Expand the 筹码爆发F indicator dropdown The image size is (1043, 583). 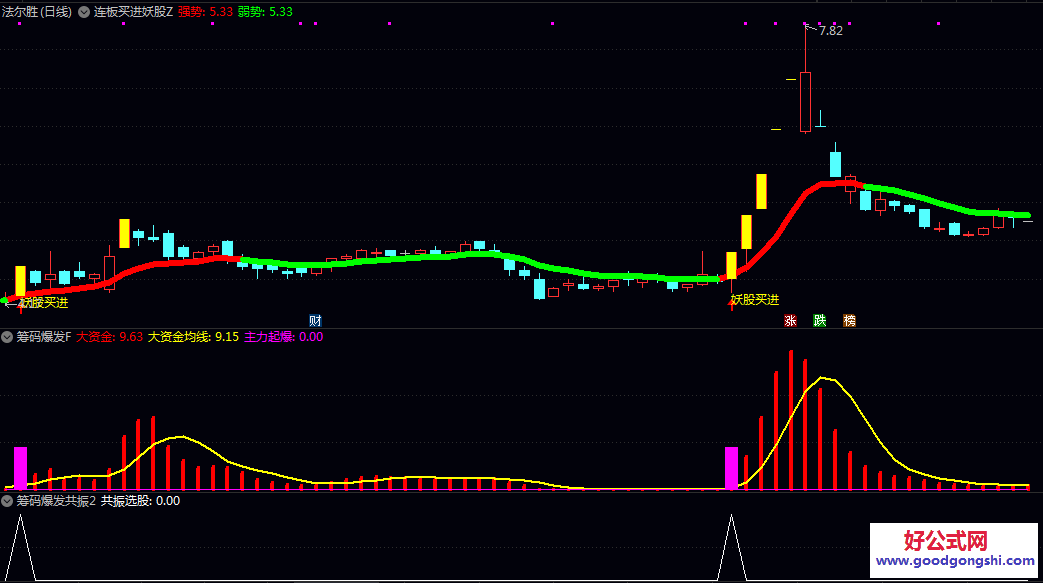(7, 337)
